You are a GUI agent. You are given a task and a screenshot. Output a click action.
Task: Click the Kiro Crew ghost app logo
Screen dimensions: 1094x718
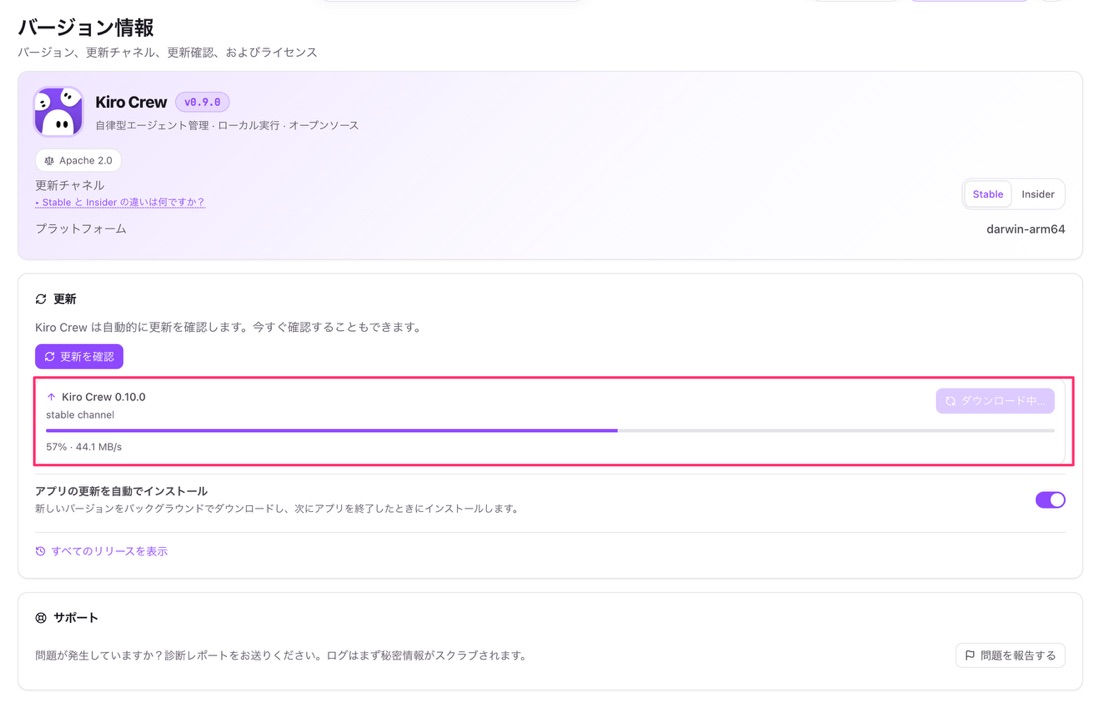coord(59,112)
